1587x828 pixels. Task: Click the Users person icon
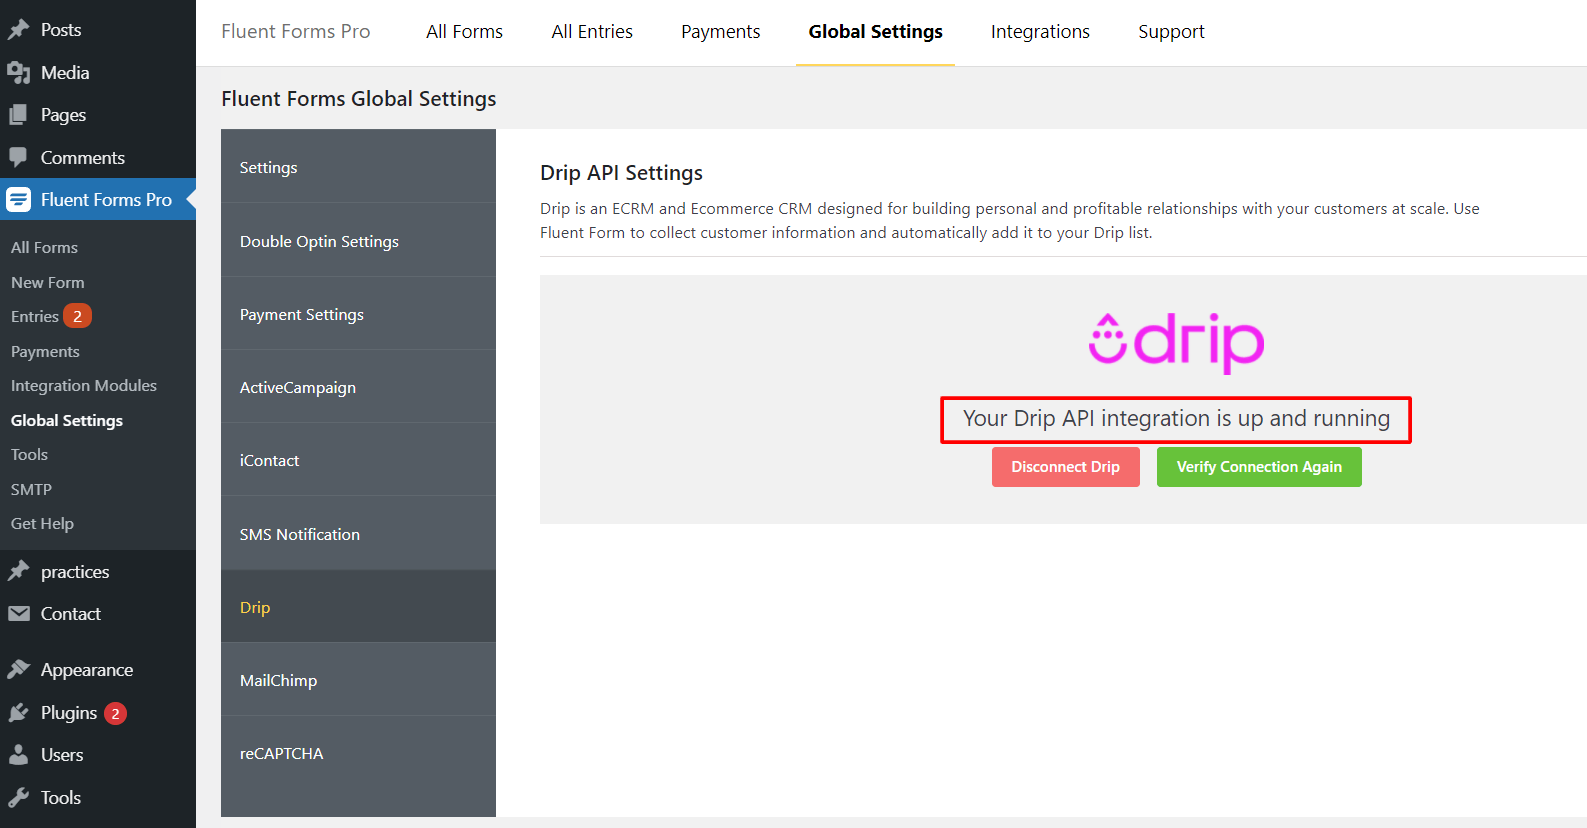pos(19,755)
